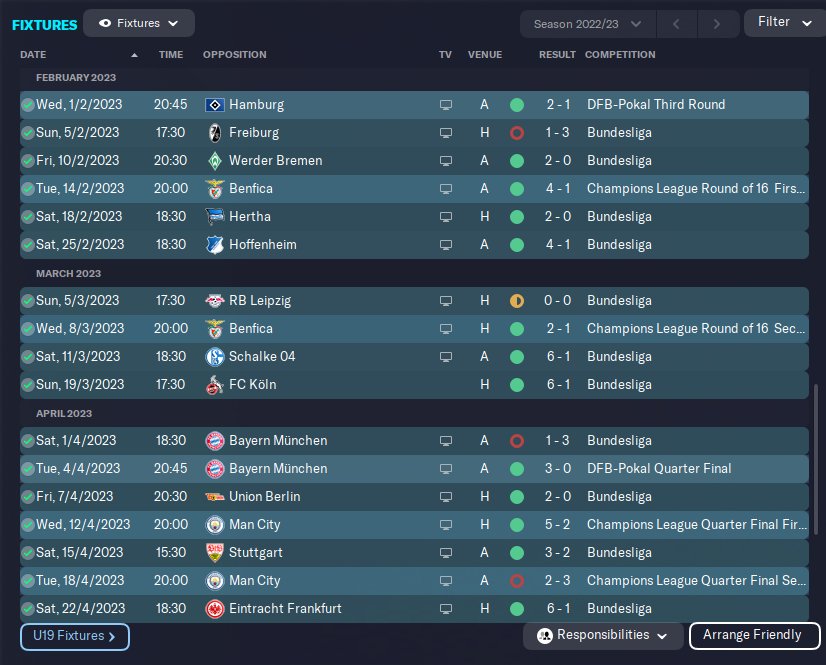The width and height of the screenshot is (826, 665).
Task: Toggle the checkmark beside Sat, 1/4/2023
Action: (27, 440)
